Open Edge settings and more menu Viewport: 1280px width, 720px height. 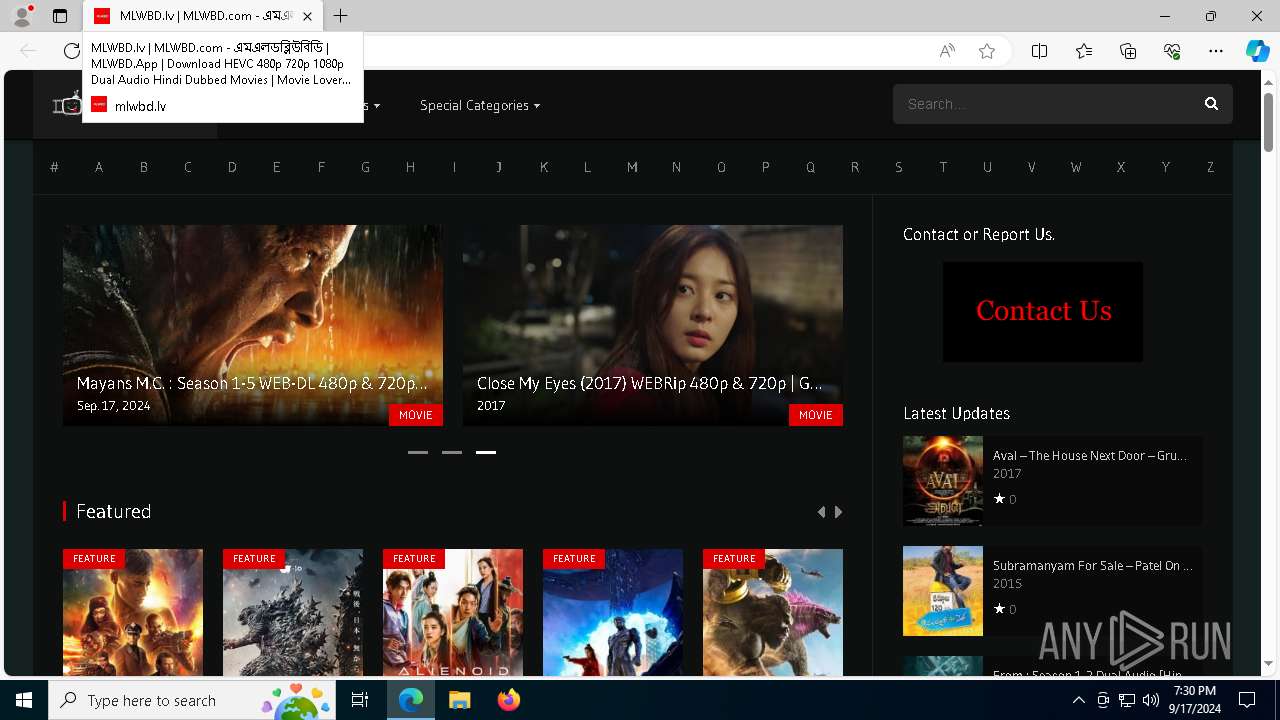(x=1216, y=51)
